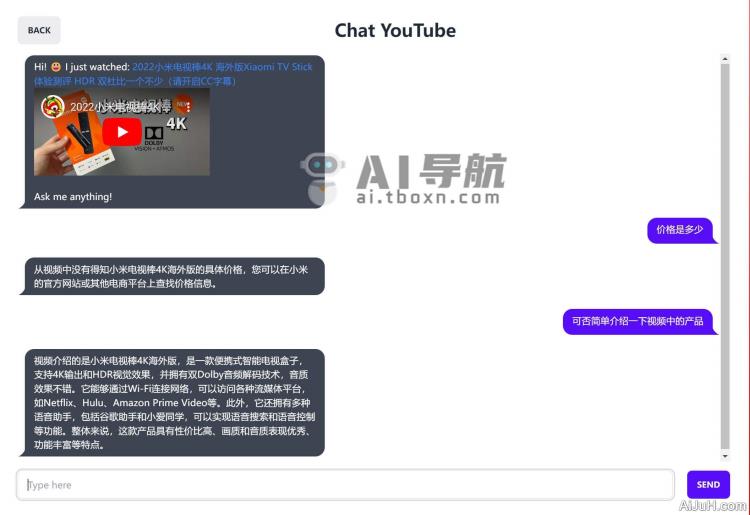
Task: Click the scrollbar down arrow
Action: (725, 456)
